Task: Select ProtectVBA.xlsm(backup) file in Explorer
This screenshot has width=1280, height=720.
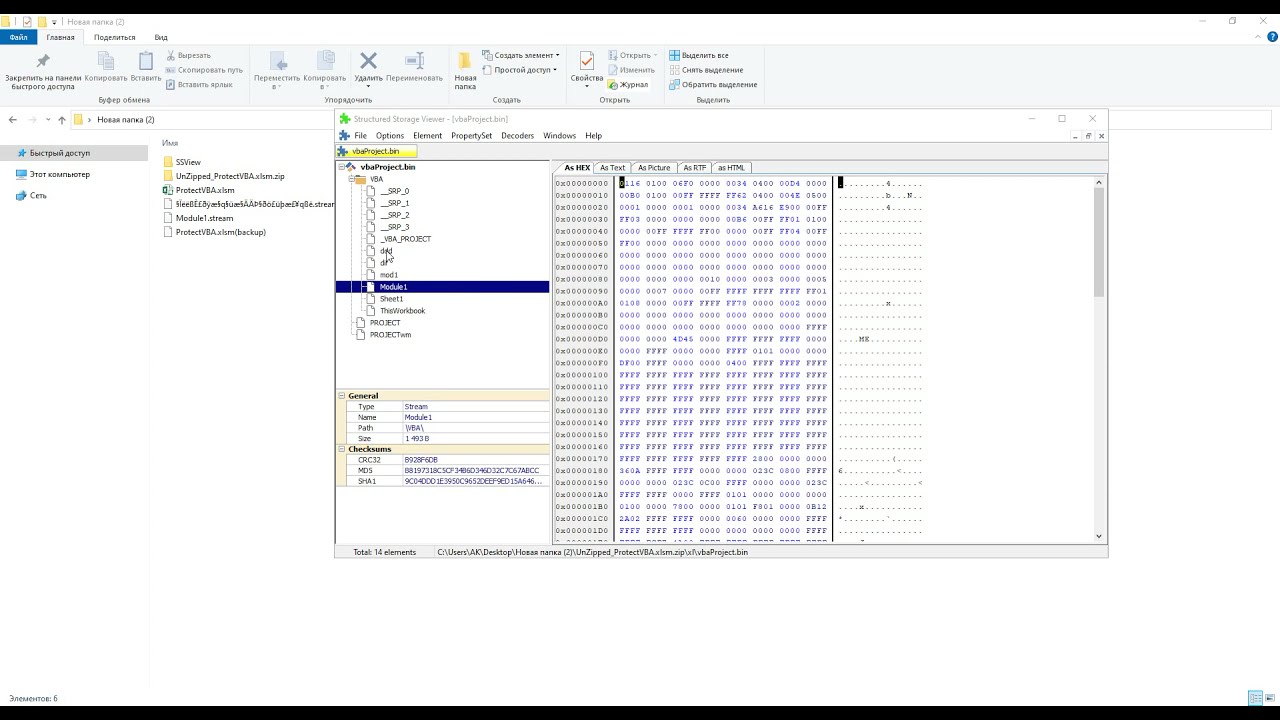Action: tap(220, 232)
